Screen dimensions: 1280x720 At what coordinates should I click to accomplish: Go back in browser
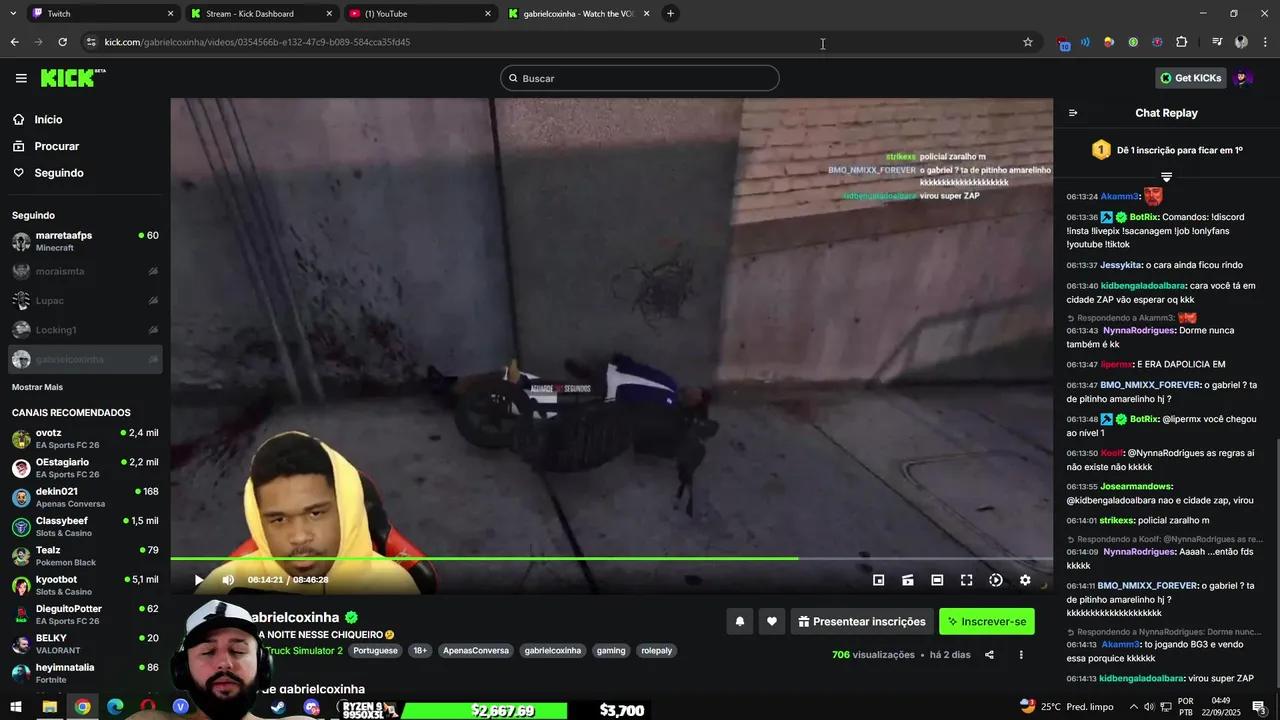coord(14,42)
